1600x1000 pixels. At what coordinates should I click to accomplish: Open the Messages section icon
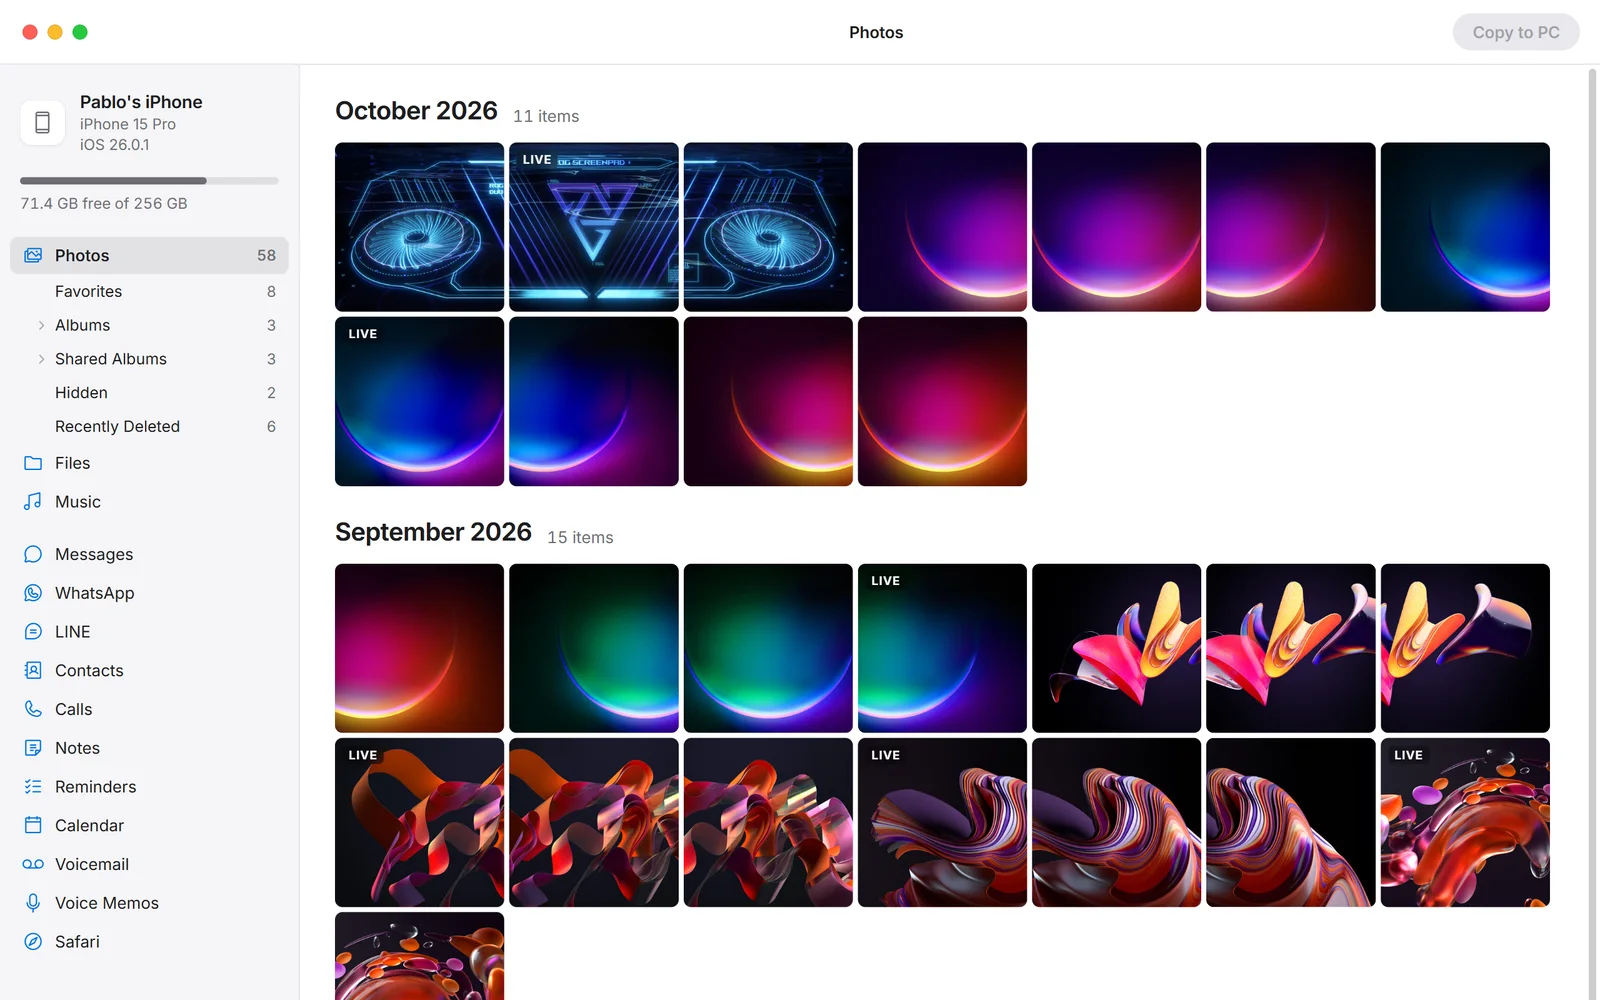(x=33, y=554)
